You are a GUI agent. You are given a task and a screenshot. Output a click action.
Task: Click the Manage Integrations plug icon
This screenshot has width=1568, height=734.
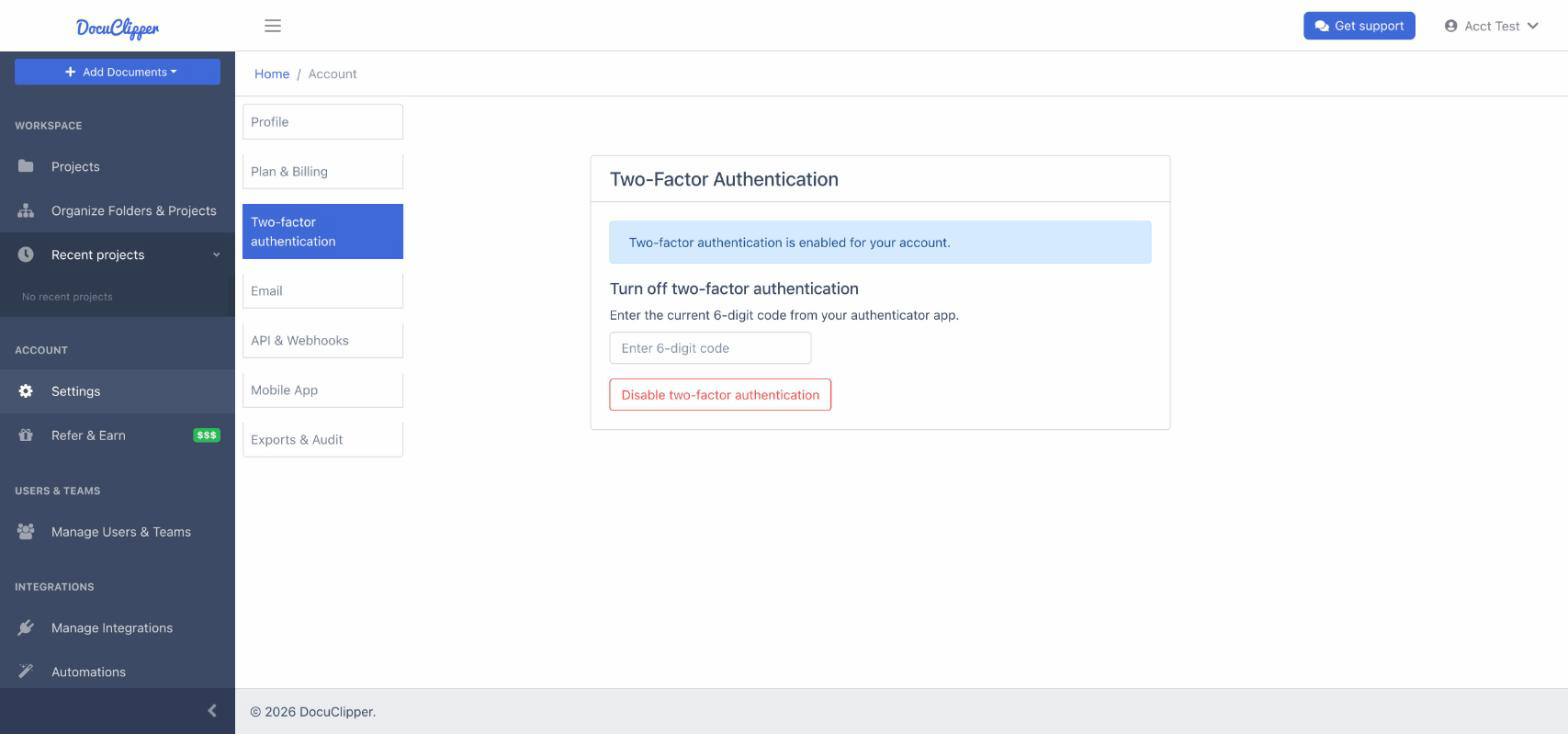[26, 628]
